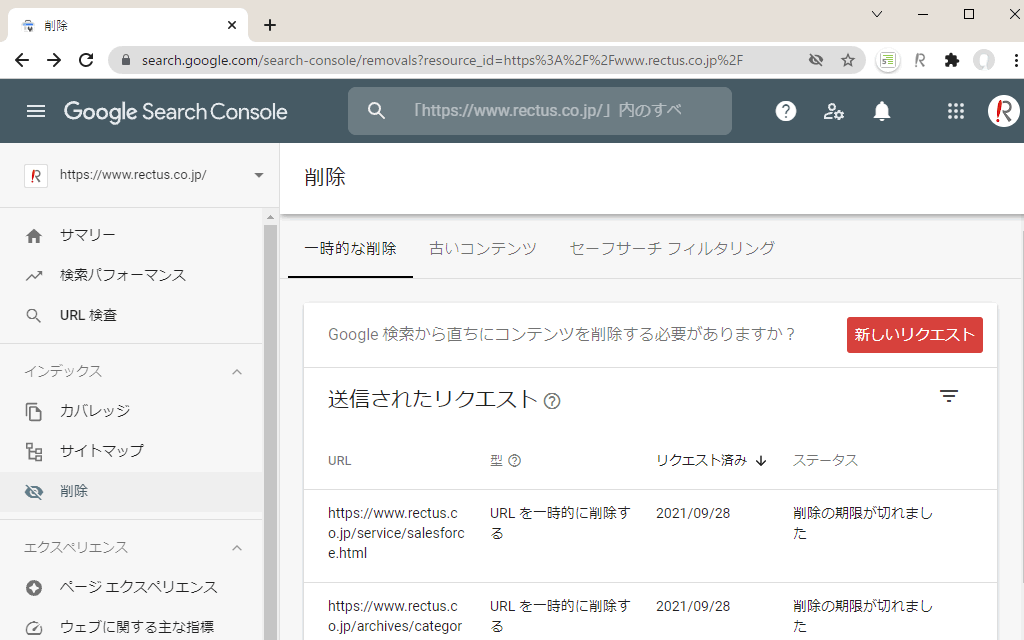
Task: Click the green spreadsheet extension icon
Action: 888,61
